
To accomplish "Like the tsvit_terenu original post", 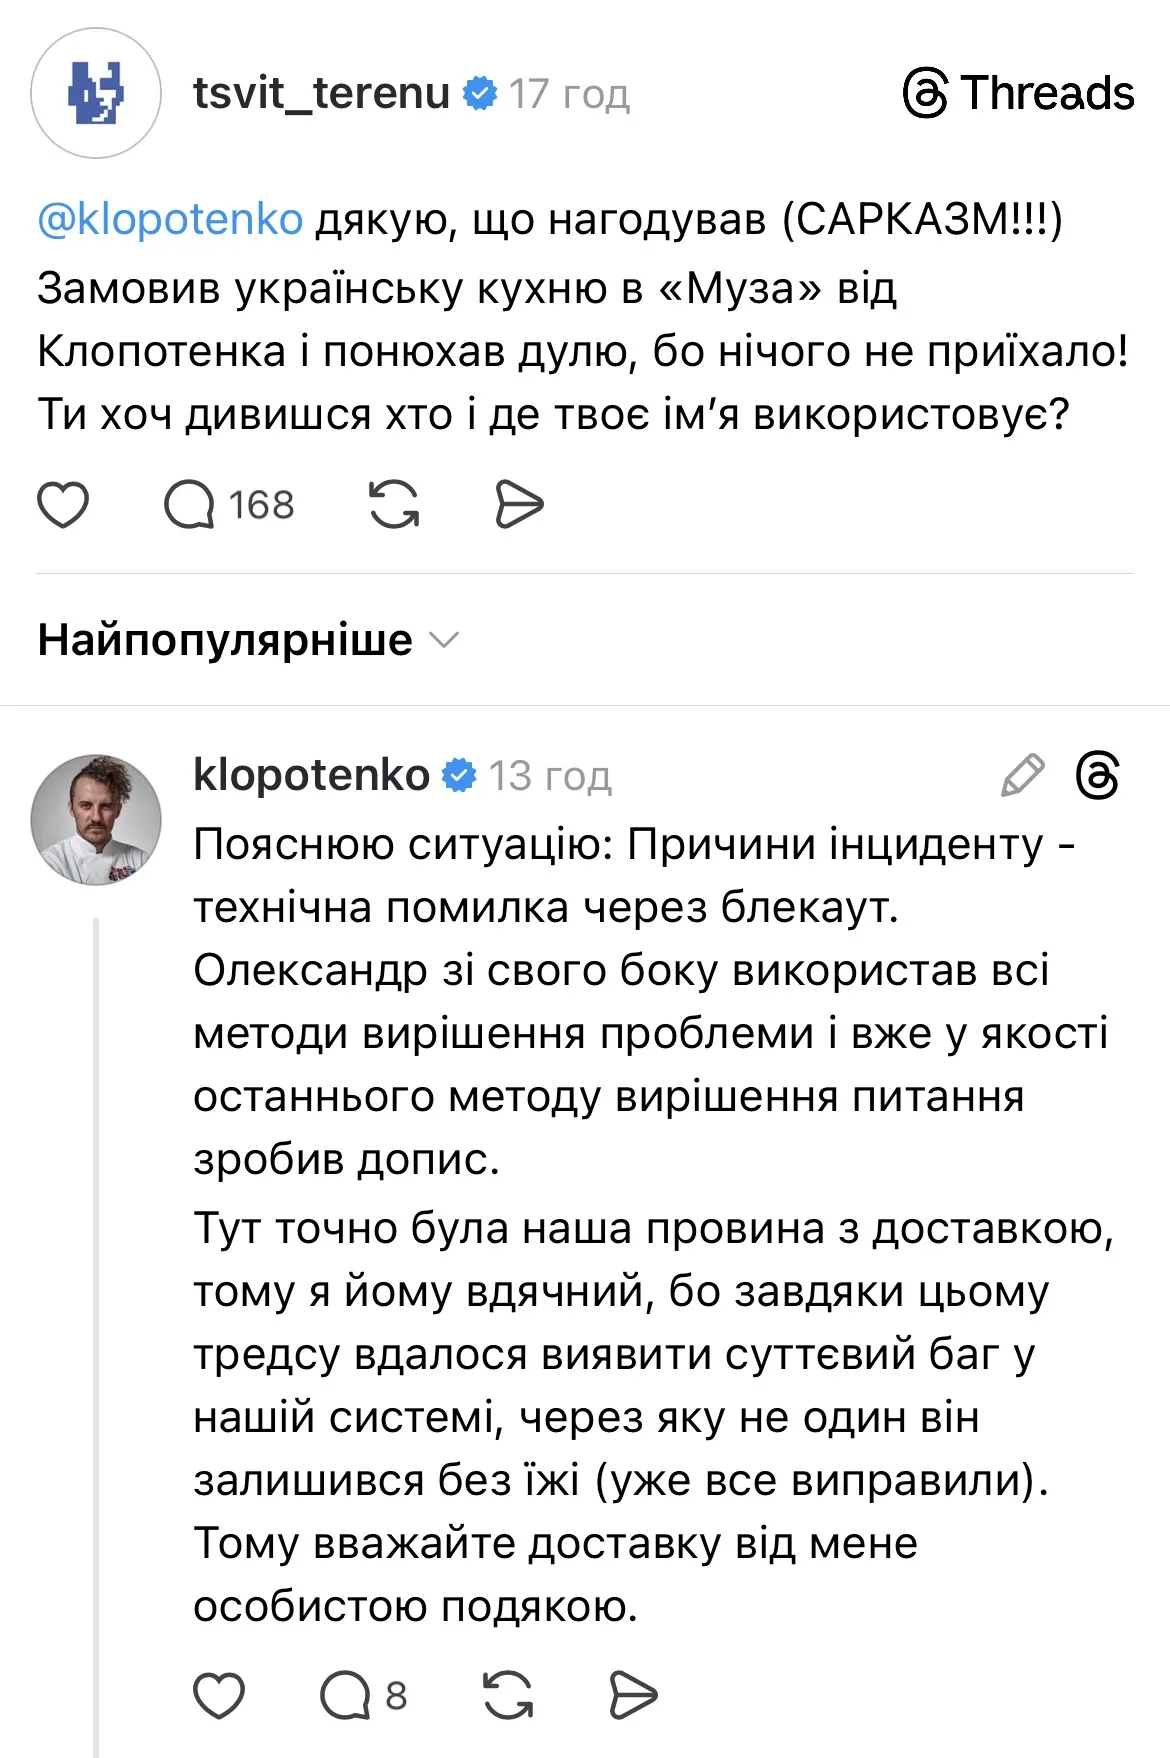I will point(63,504).
